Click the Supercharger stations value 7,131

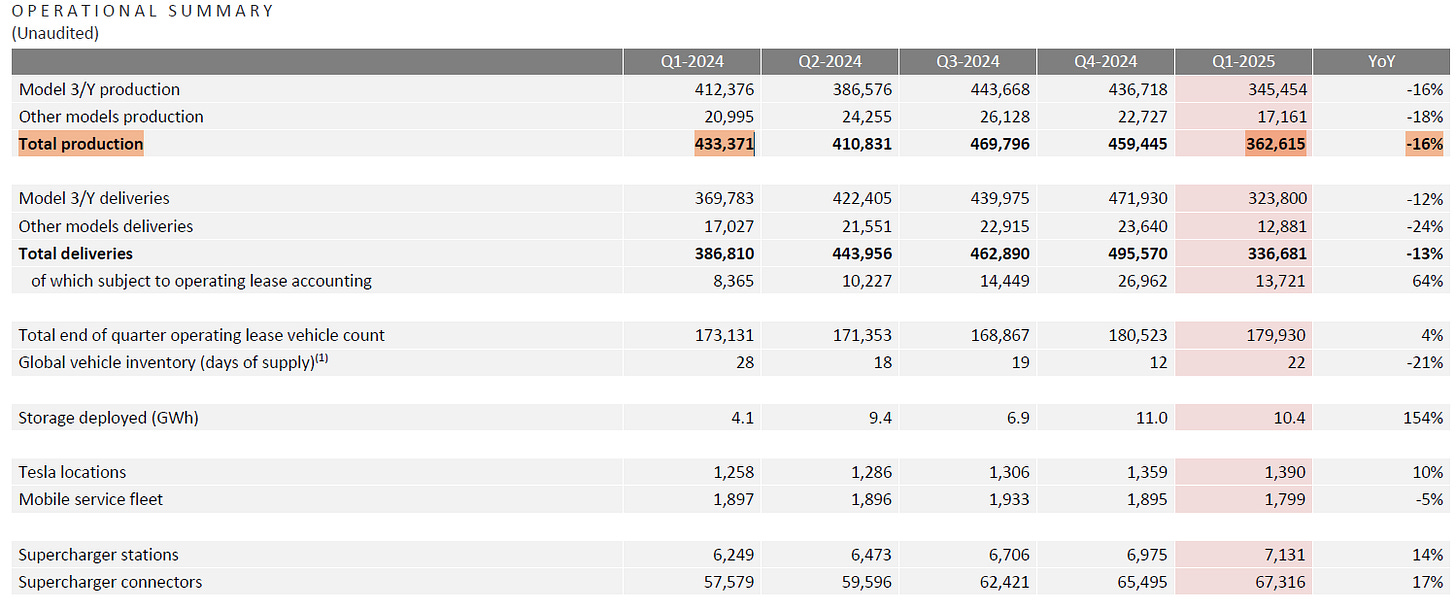coord(1285,554)
